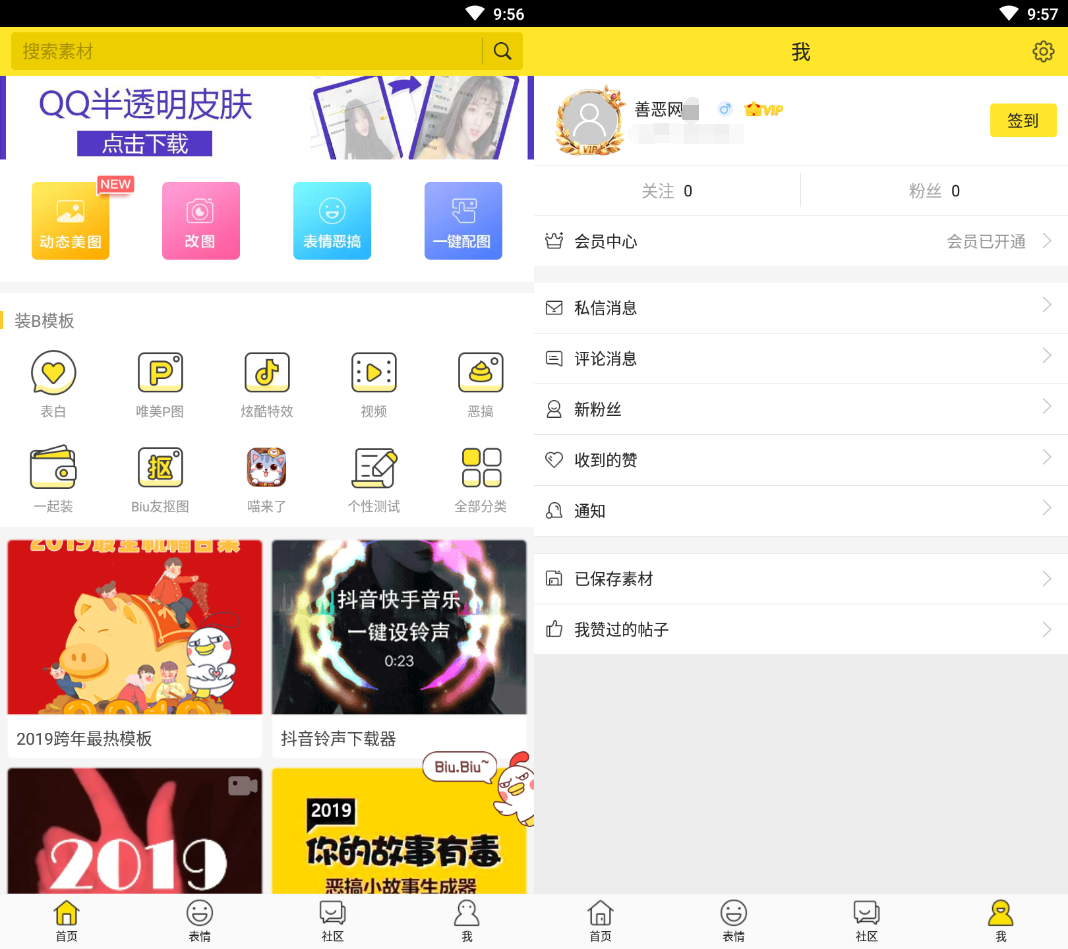Open 我赞过的帖子 list entry
This screenshot has height=949, width=1068.
pyautogui.click(x=621, y=630)
